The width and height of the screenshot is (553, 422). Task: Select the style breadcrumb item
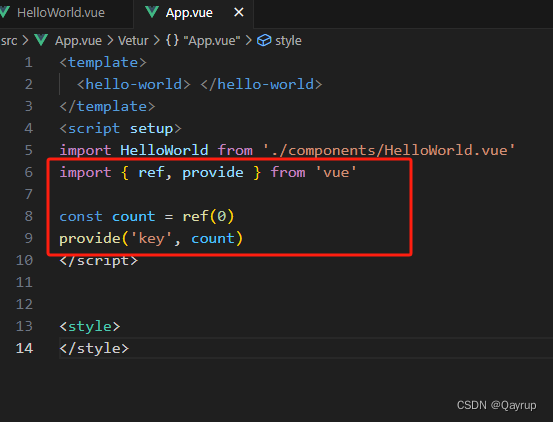pyautogui.click(x=288, y=41)
